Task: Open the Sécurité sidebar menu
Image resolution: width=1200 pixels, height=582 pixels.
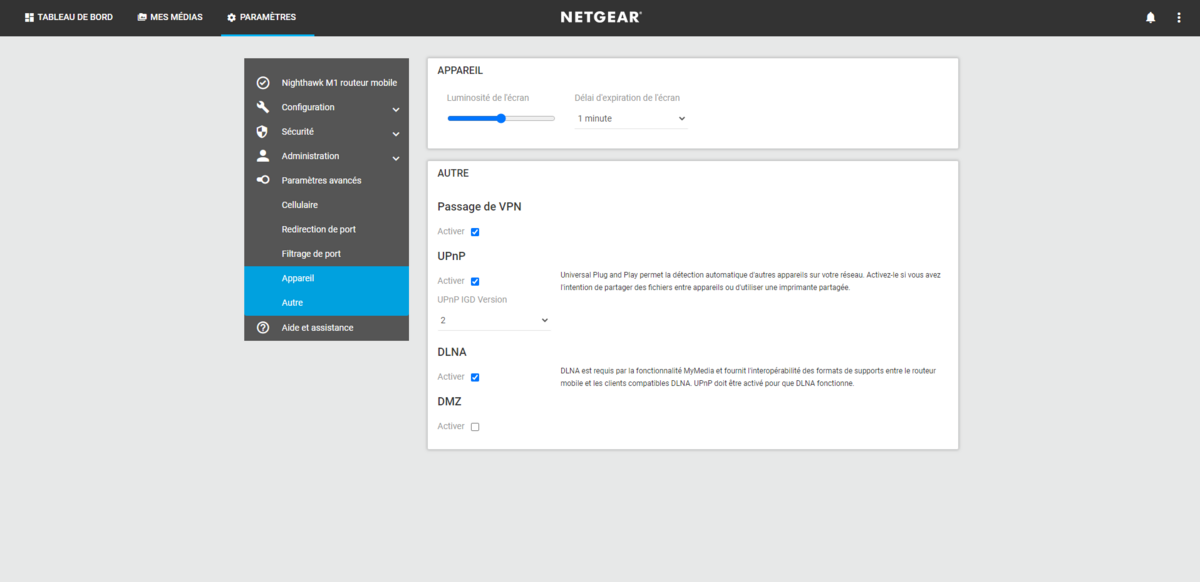Action: (x=326, y=132)
